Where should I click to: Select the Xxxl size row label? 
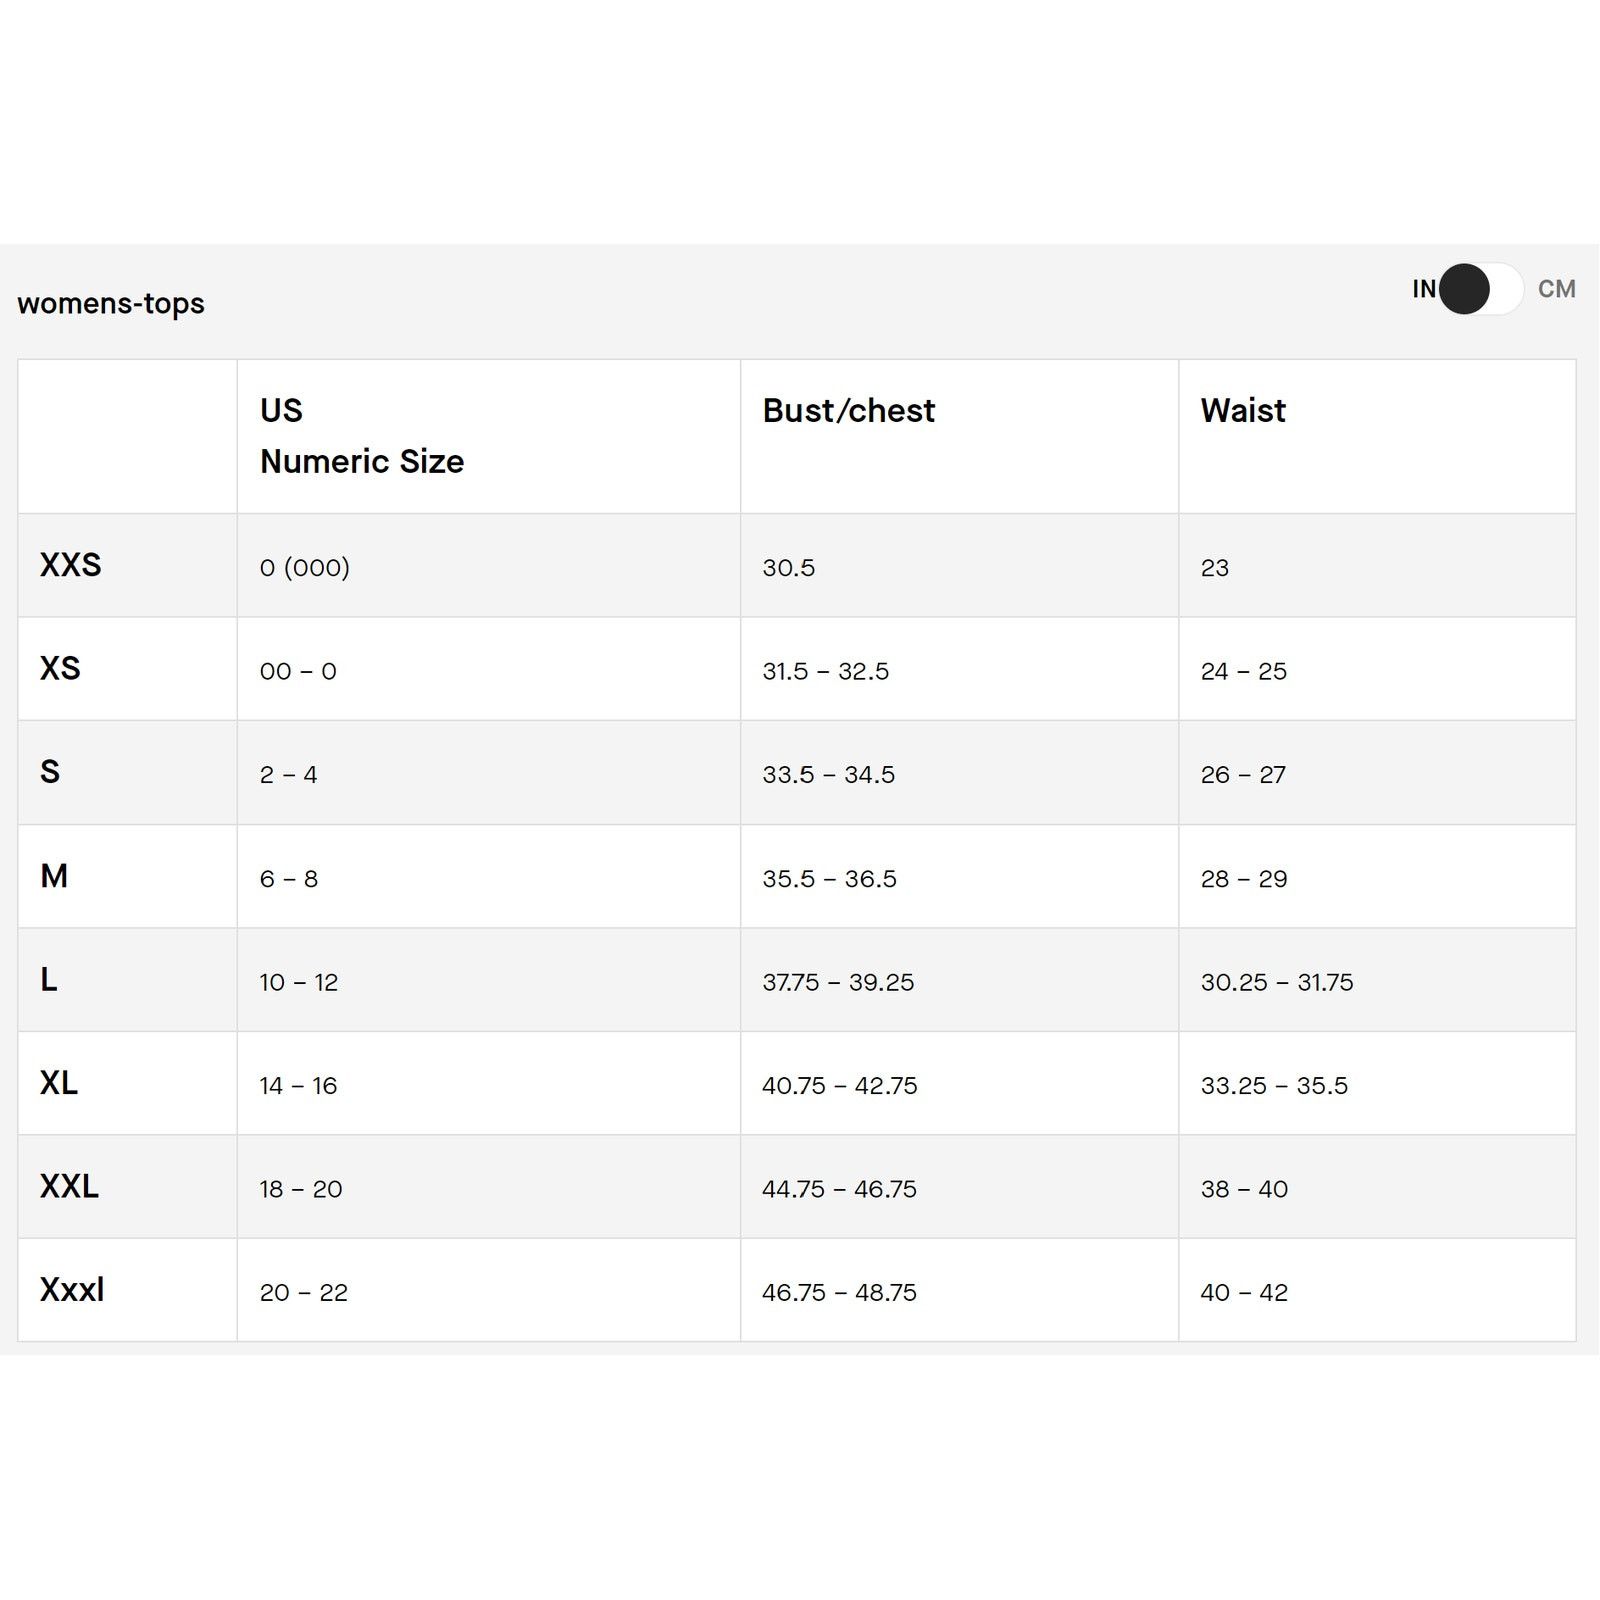pyautogui.click(x=72, y=1290)
